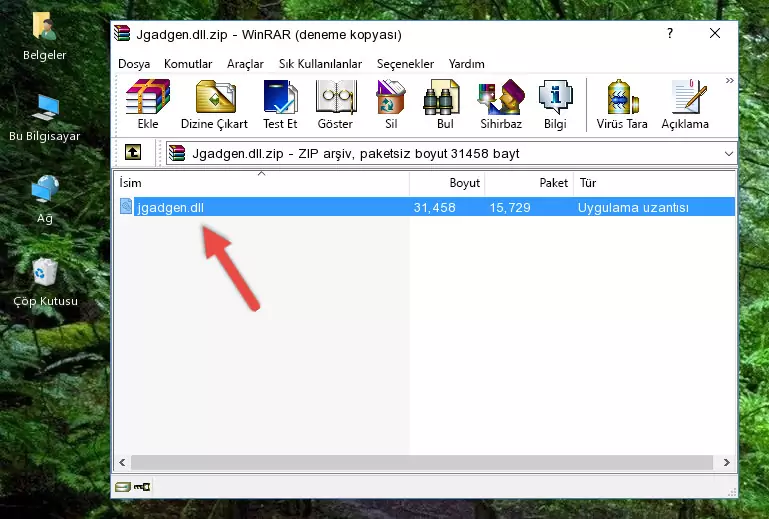The width and height of the screenshot is (769, 519).
Task: Start Virüs Tara scan
Action: point(622,104)
